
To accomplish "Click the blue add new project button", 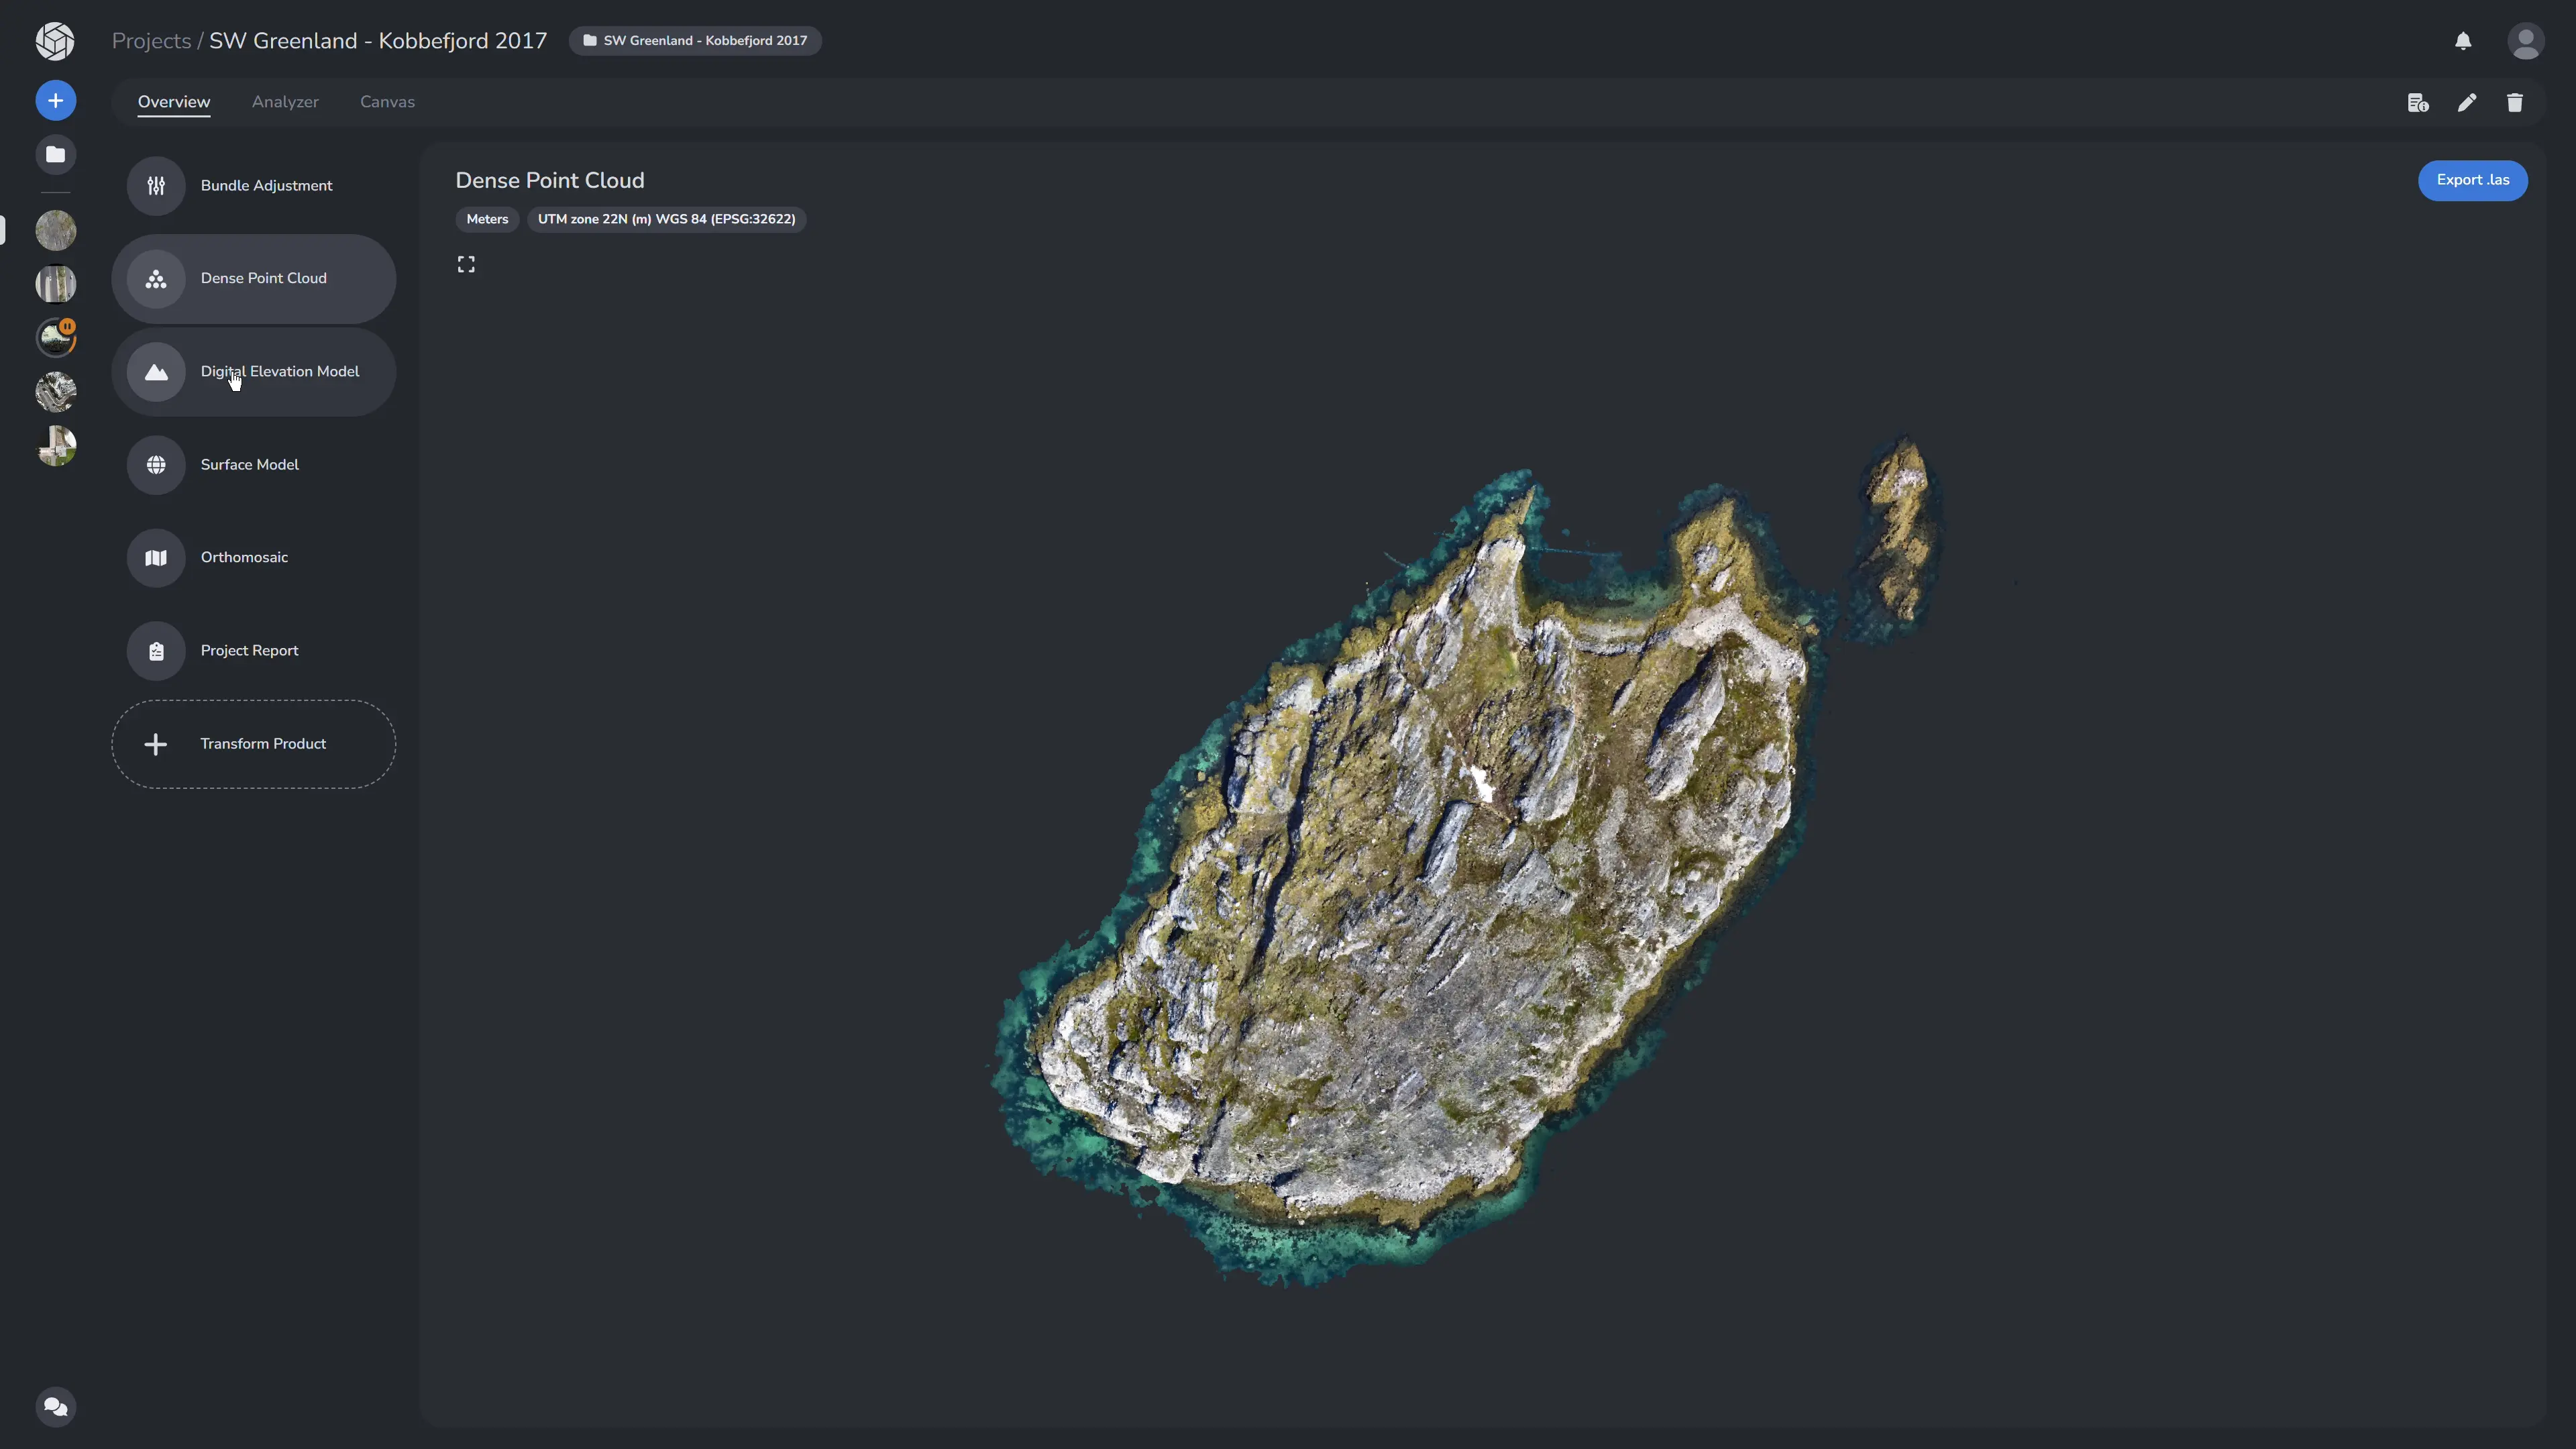I will [x=56, y=100].
